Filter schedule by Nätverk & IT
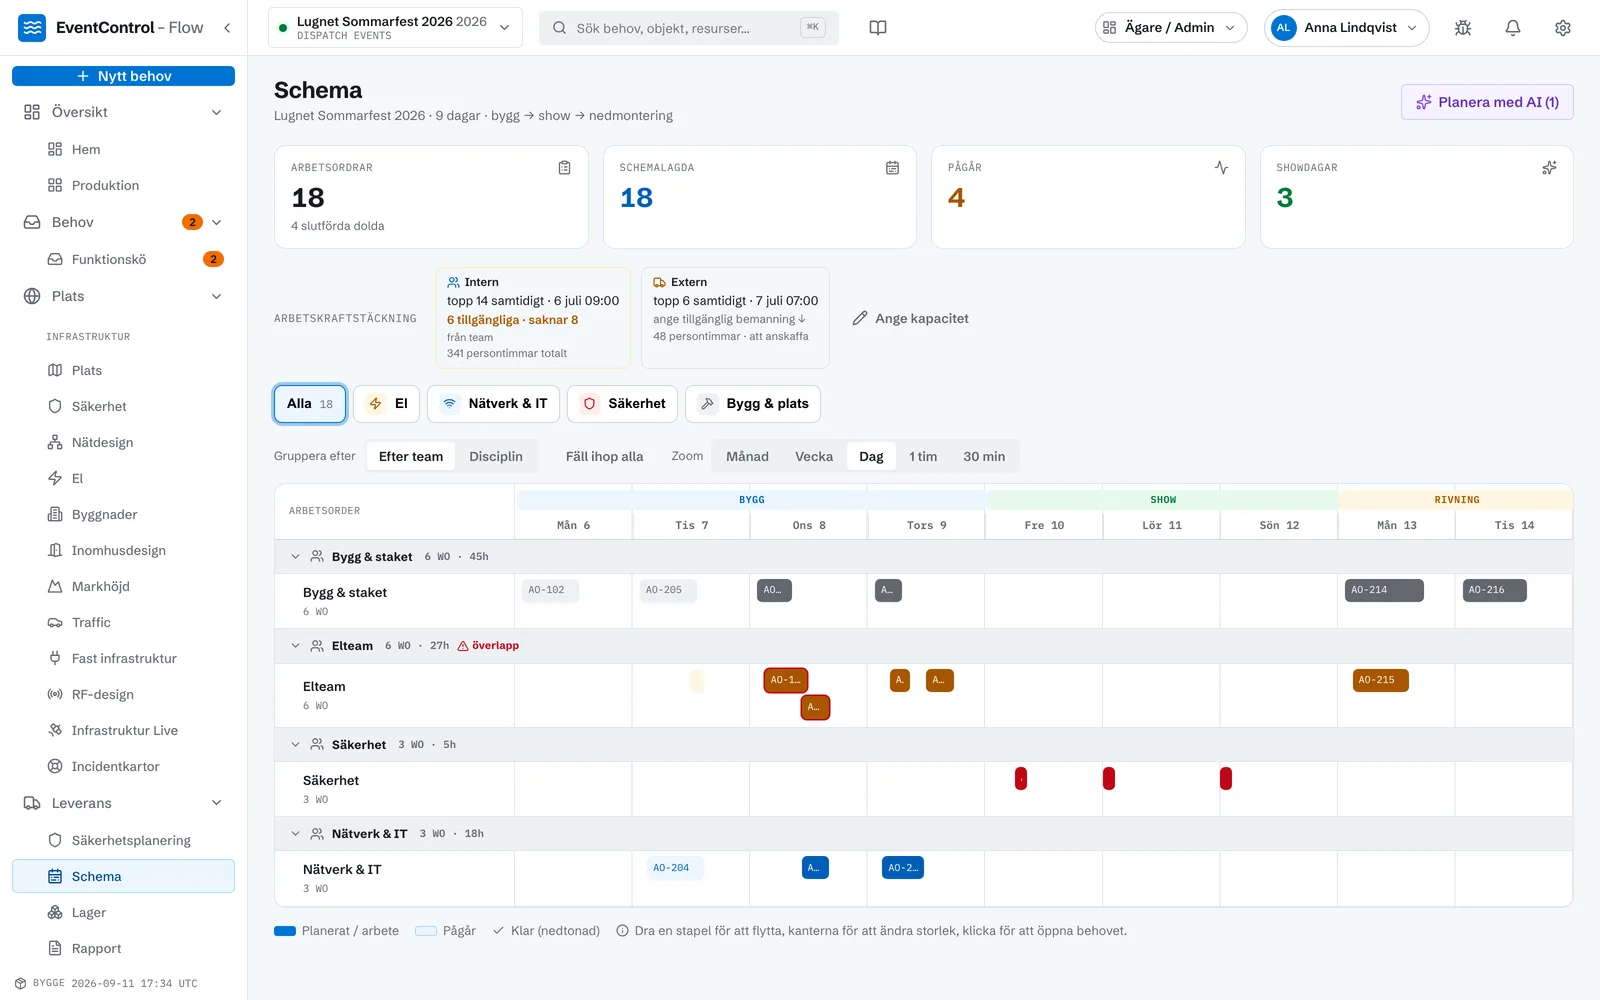This screenshot has width=1600, height=1000. pos(494,404)
